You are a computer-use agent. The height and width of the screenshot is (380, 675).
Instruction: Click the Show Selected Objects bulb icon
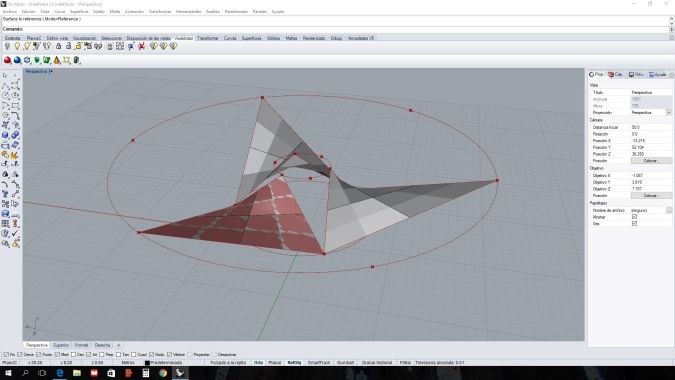tap(27, 46)
